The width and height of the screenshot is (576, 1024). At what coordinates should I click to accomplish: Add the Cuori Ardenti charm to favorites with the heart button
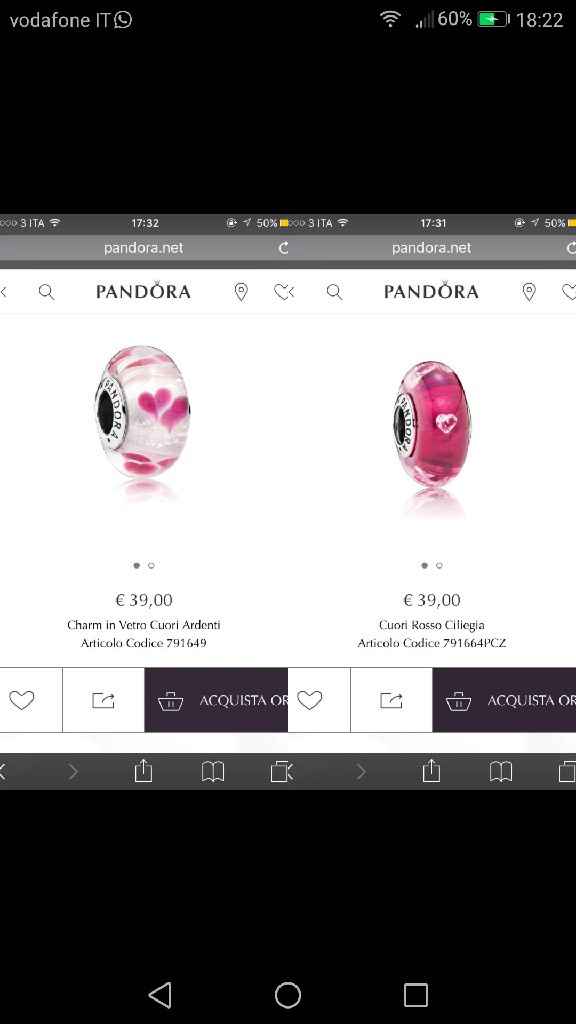22,700
